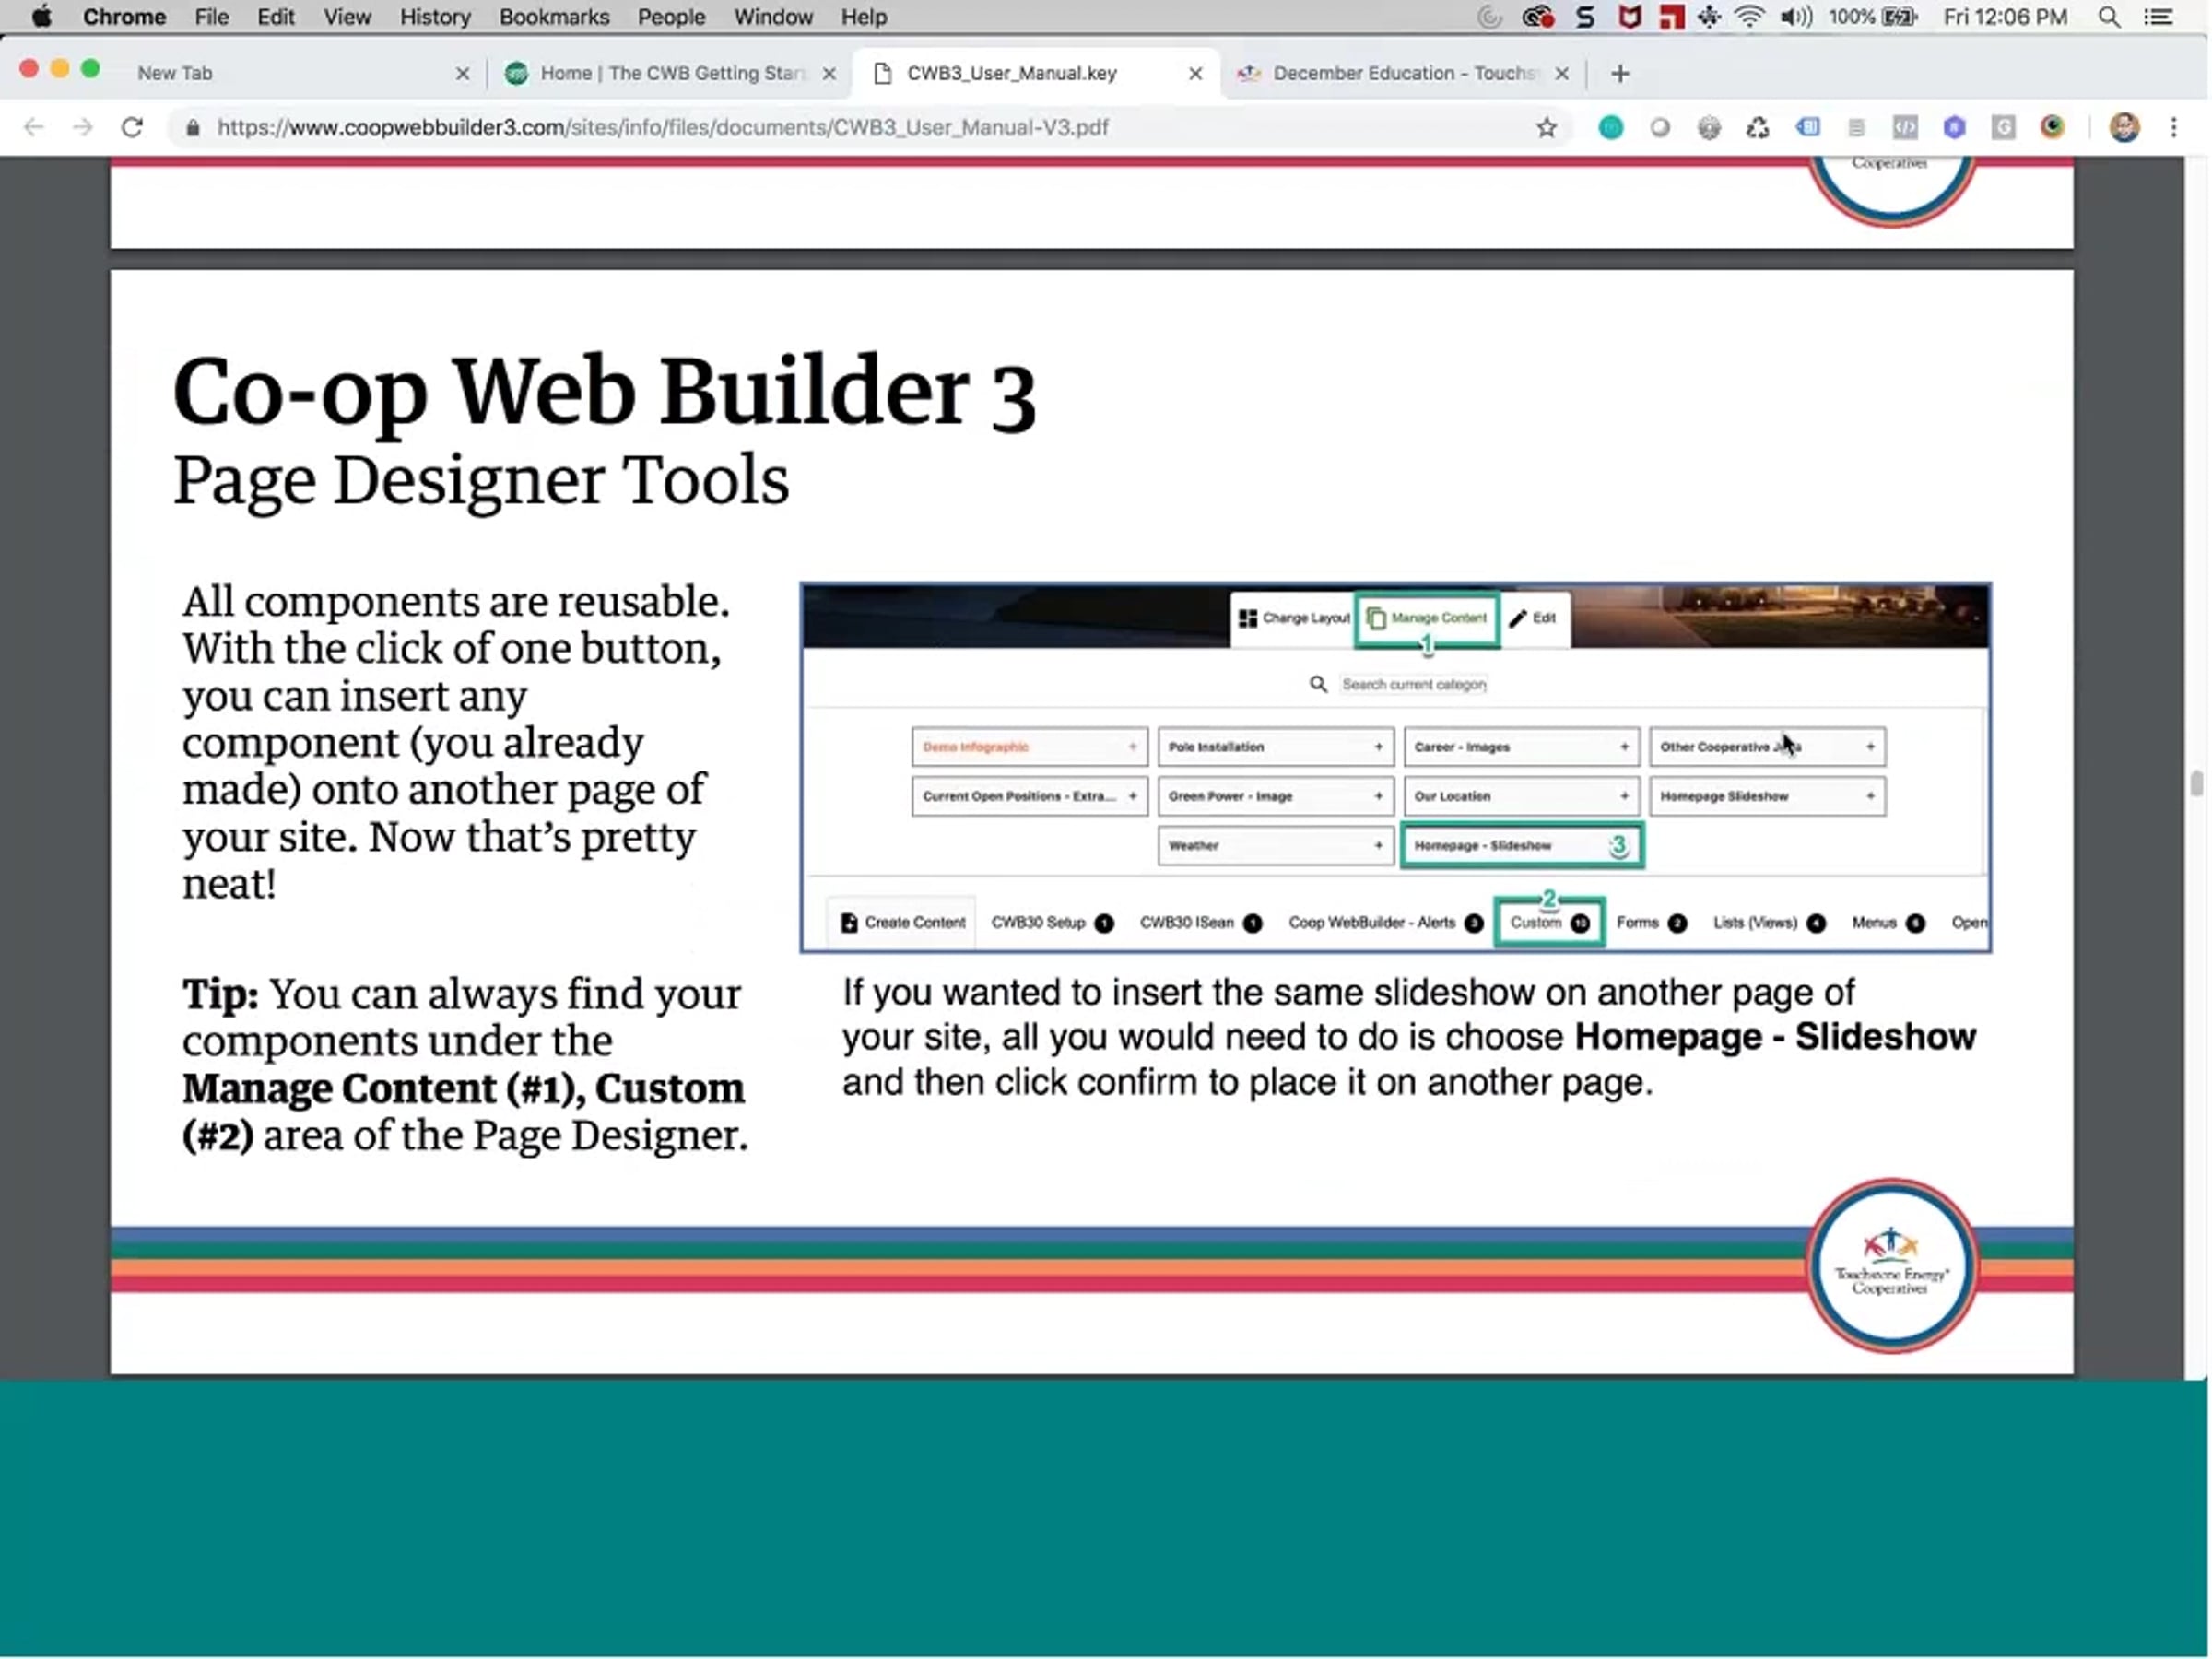
Task: Click the Search current category field in screenshot
Action: (1413, 684)
